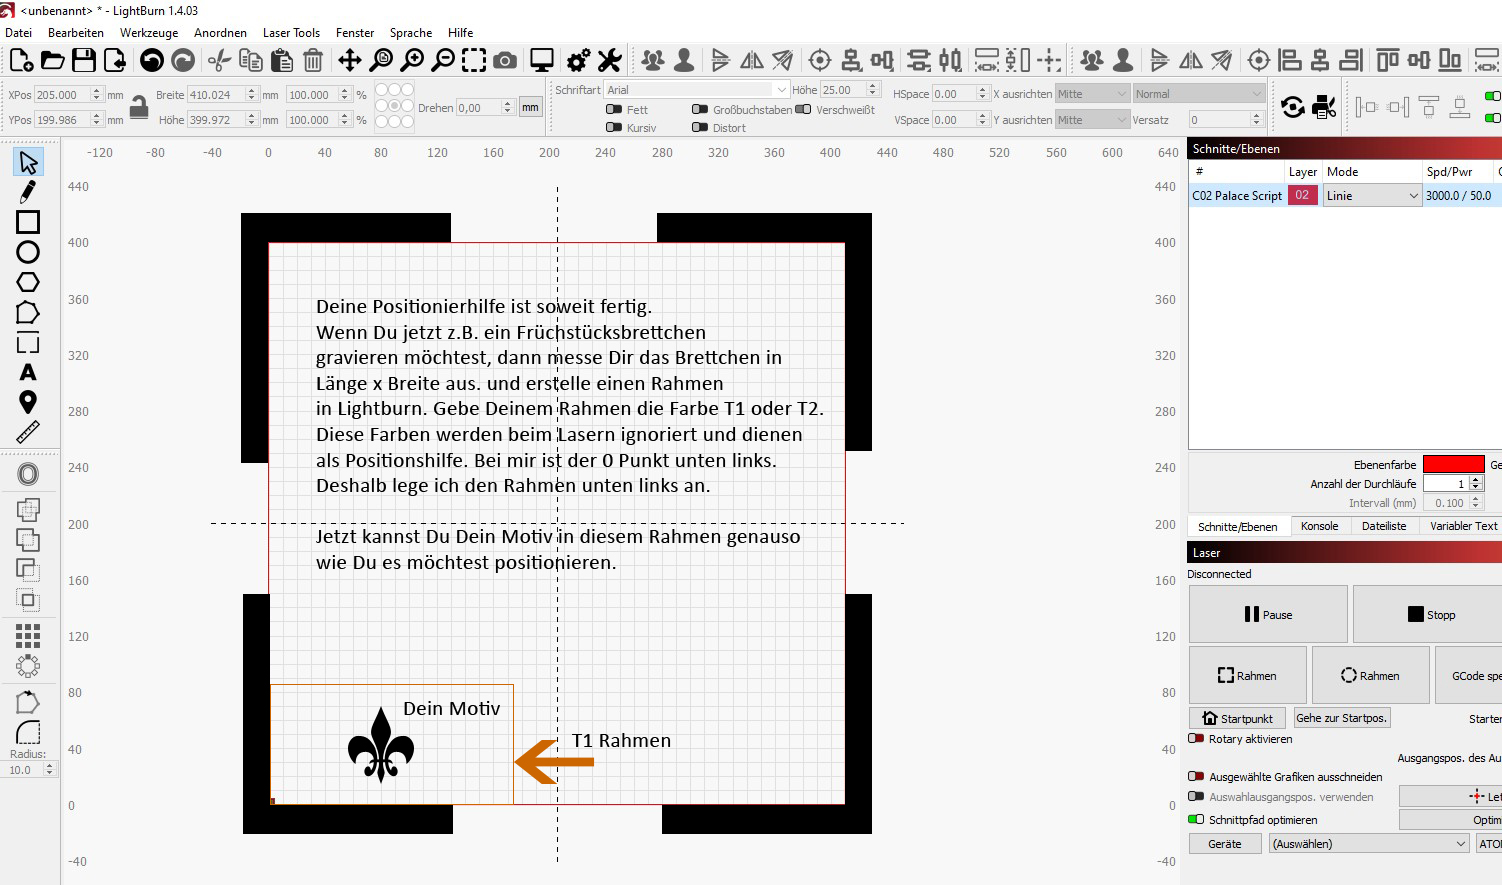The image size is (1502, 885).
Task: Select the Draw Lines pencil tool
Action: [28, 191]
